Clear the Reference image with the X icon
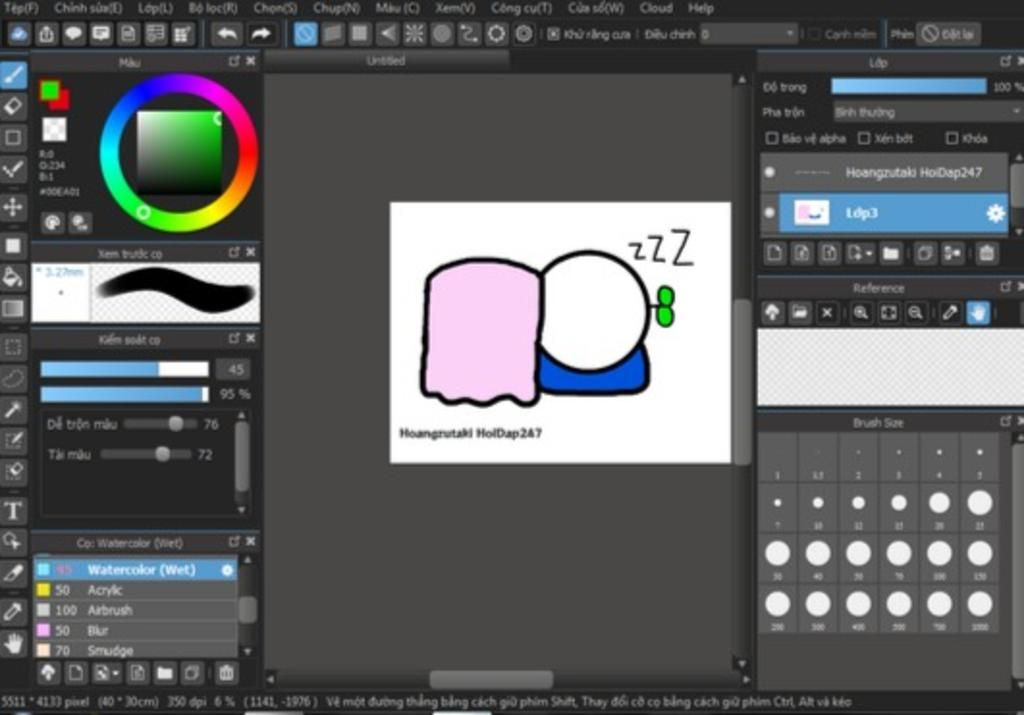The width and height of the screenshot is (1024, 715). click(827, 313)
